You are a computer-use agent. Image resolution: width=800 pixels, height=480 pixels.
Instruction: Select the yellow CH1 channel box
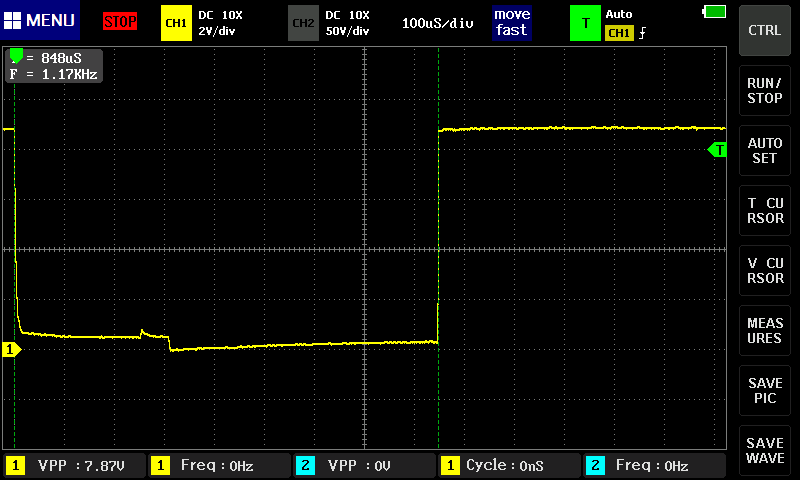(176, 23)
